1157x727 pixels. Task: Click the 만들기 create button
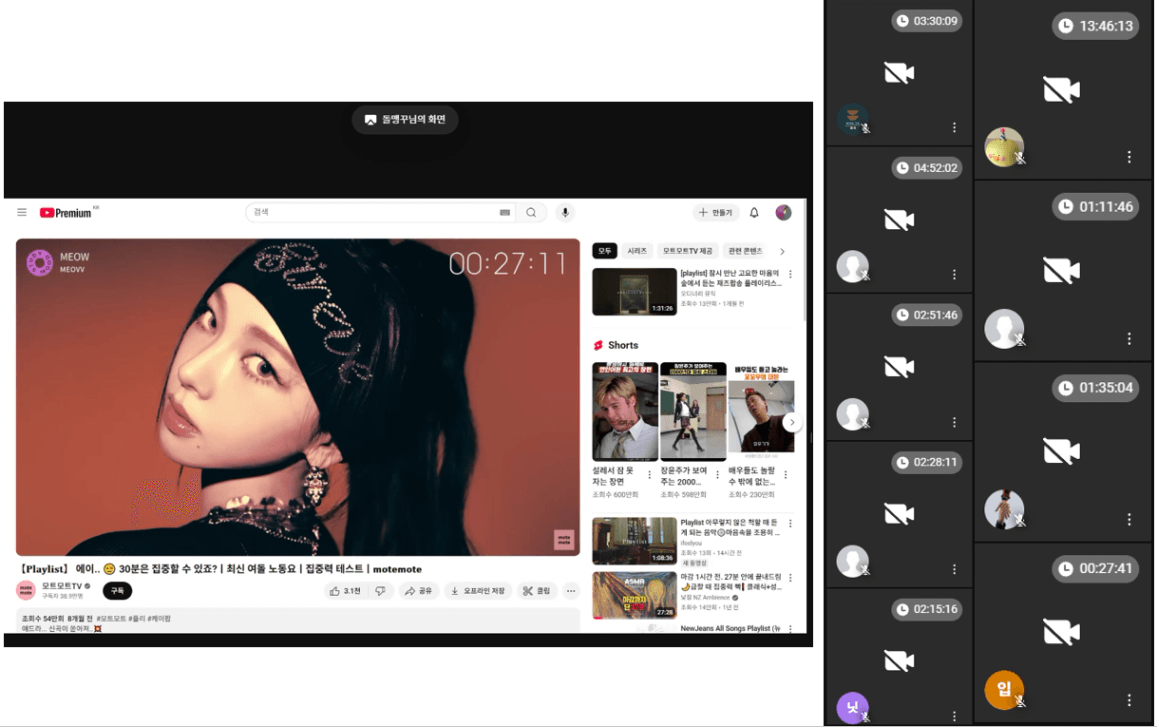point(715,213)
